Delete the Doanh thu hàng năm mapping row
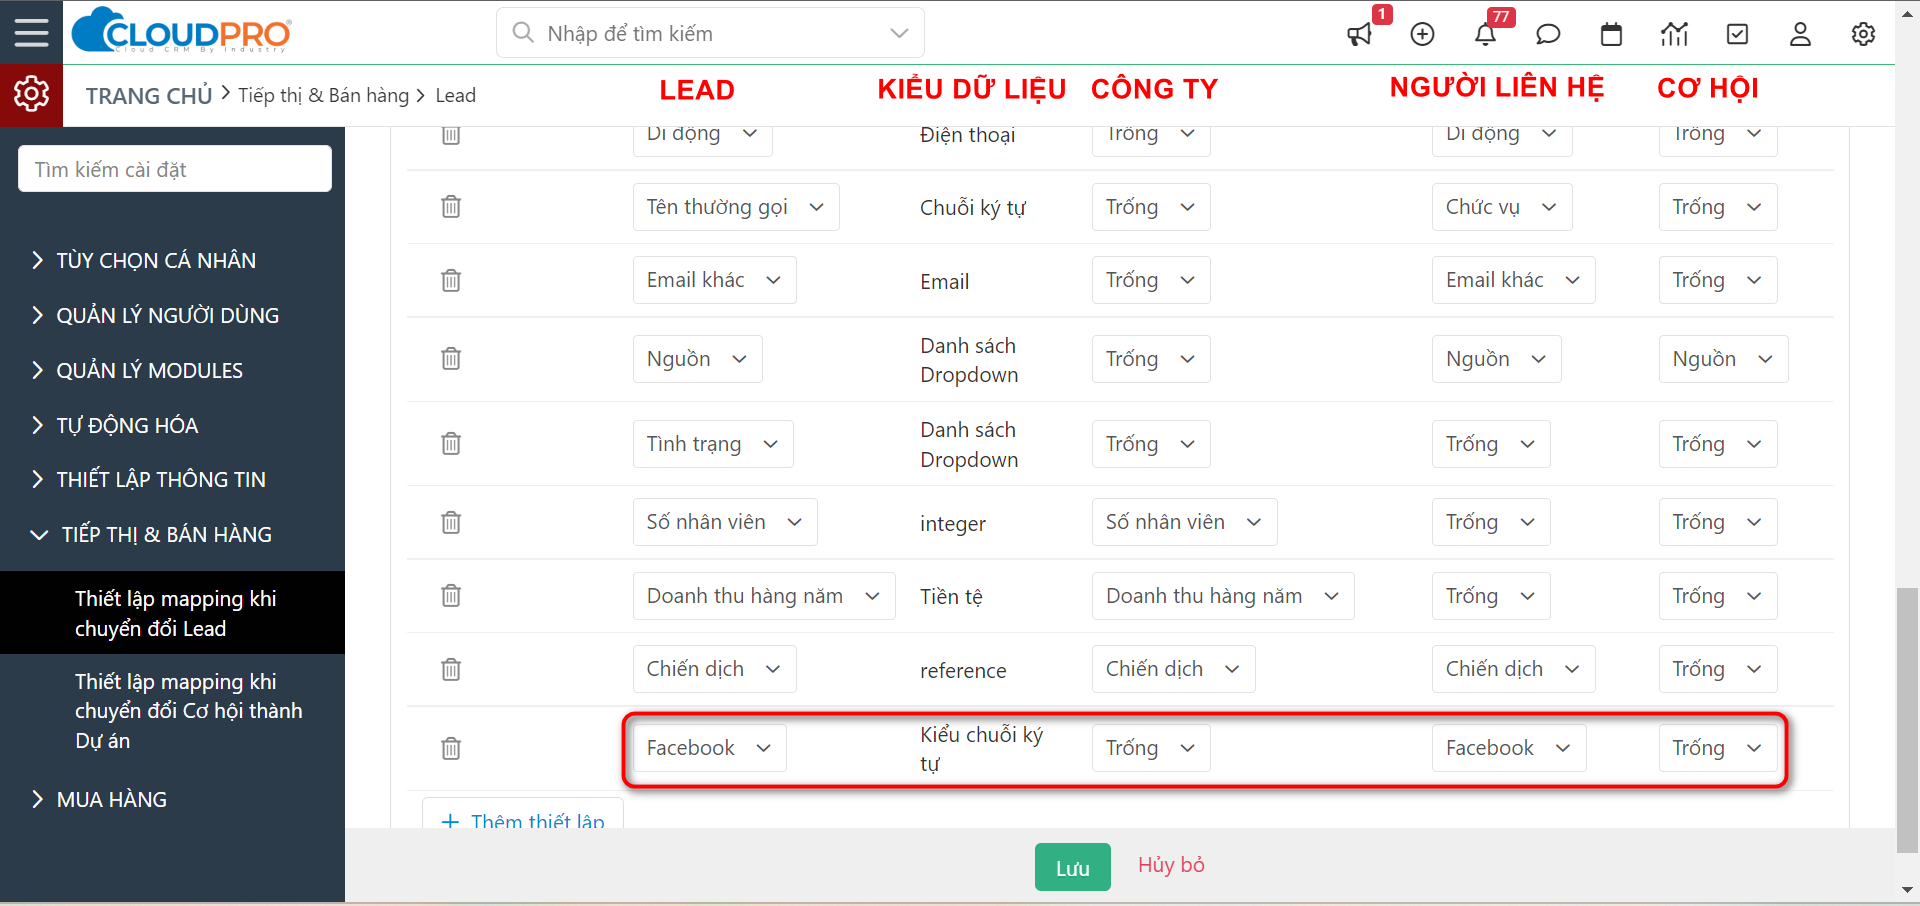Screen dimensions: 1920x906 [451, 596]
